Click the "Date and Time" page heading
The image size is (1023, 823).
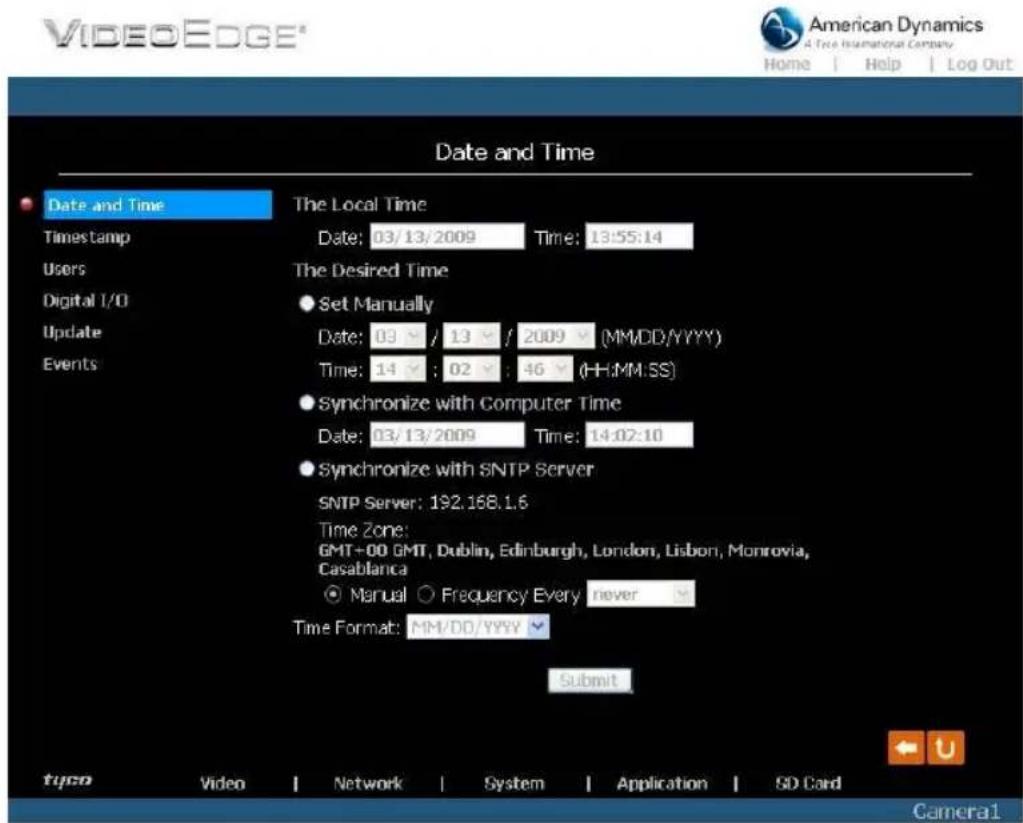[515, 152]
